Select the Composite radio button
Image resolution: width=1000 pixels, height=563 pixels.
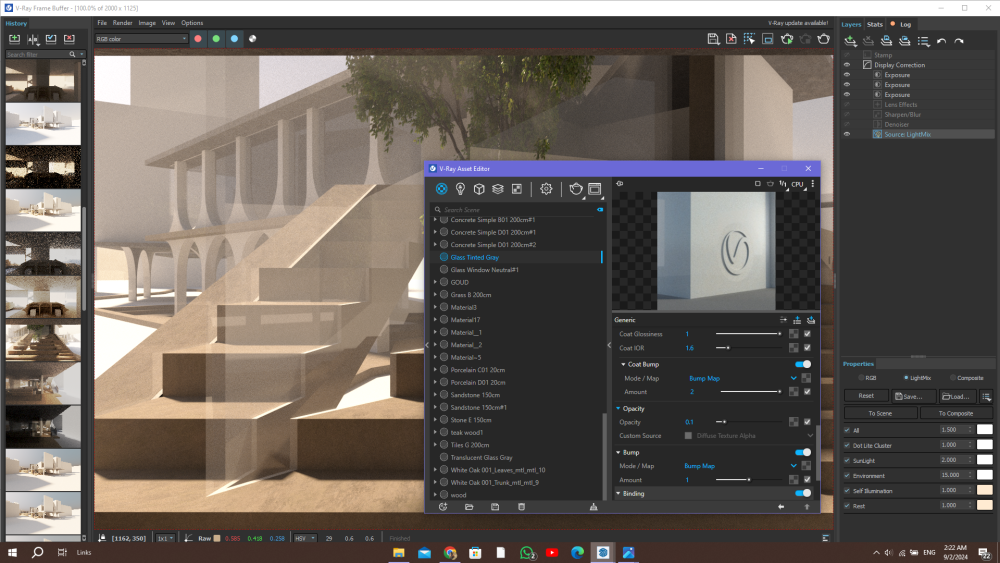953,378
